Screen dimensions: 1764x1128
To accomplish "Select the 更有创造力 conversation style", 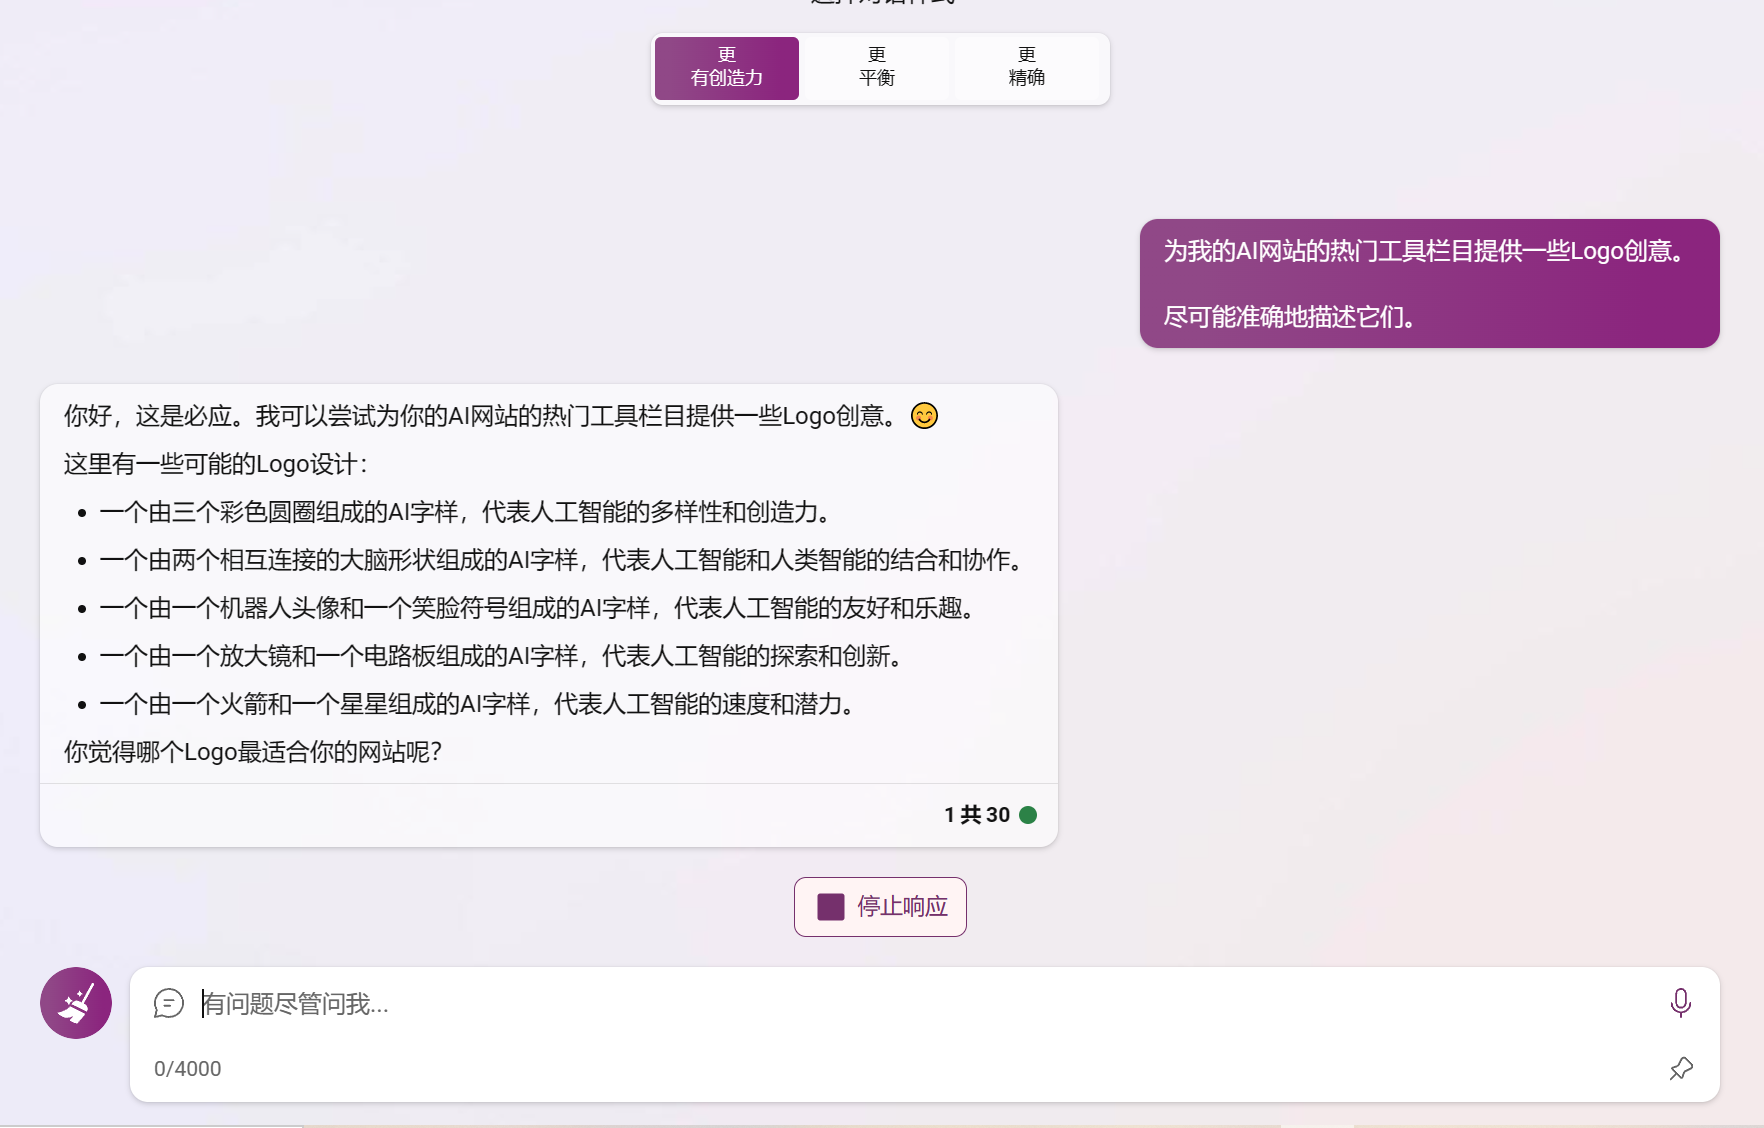I will [x=727, y=68].
